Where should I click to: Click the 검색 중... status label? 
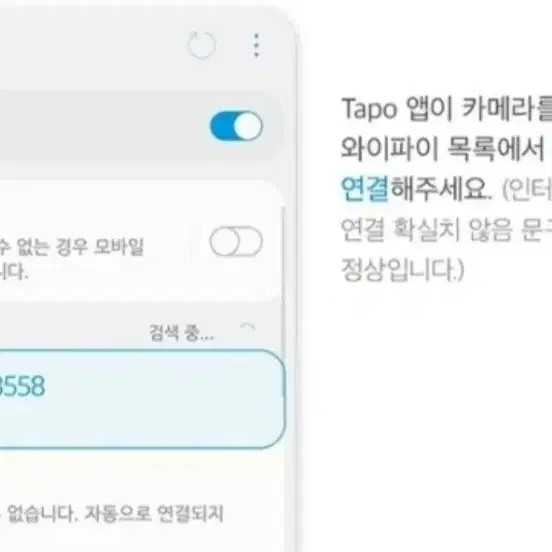point(182,333)
